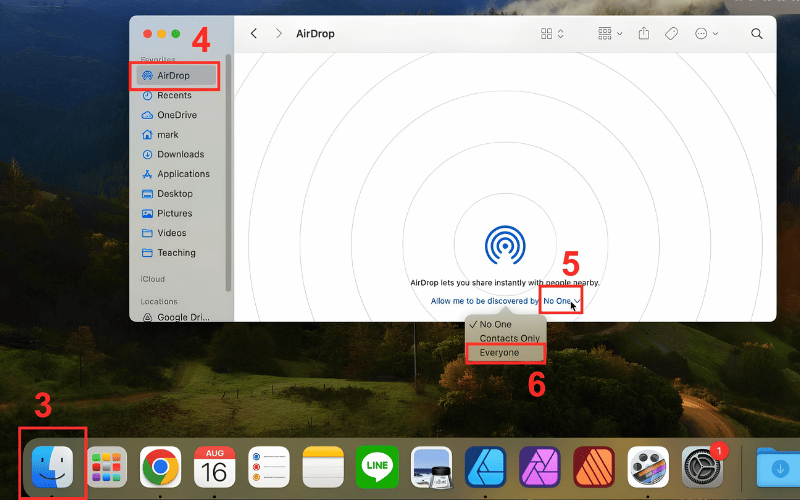Click the iCloud section header in sidebar
The height and width of the screenshot is (500, 800).
coord(153,279)
